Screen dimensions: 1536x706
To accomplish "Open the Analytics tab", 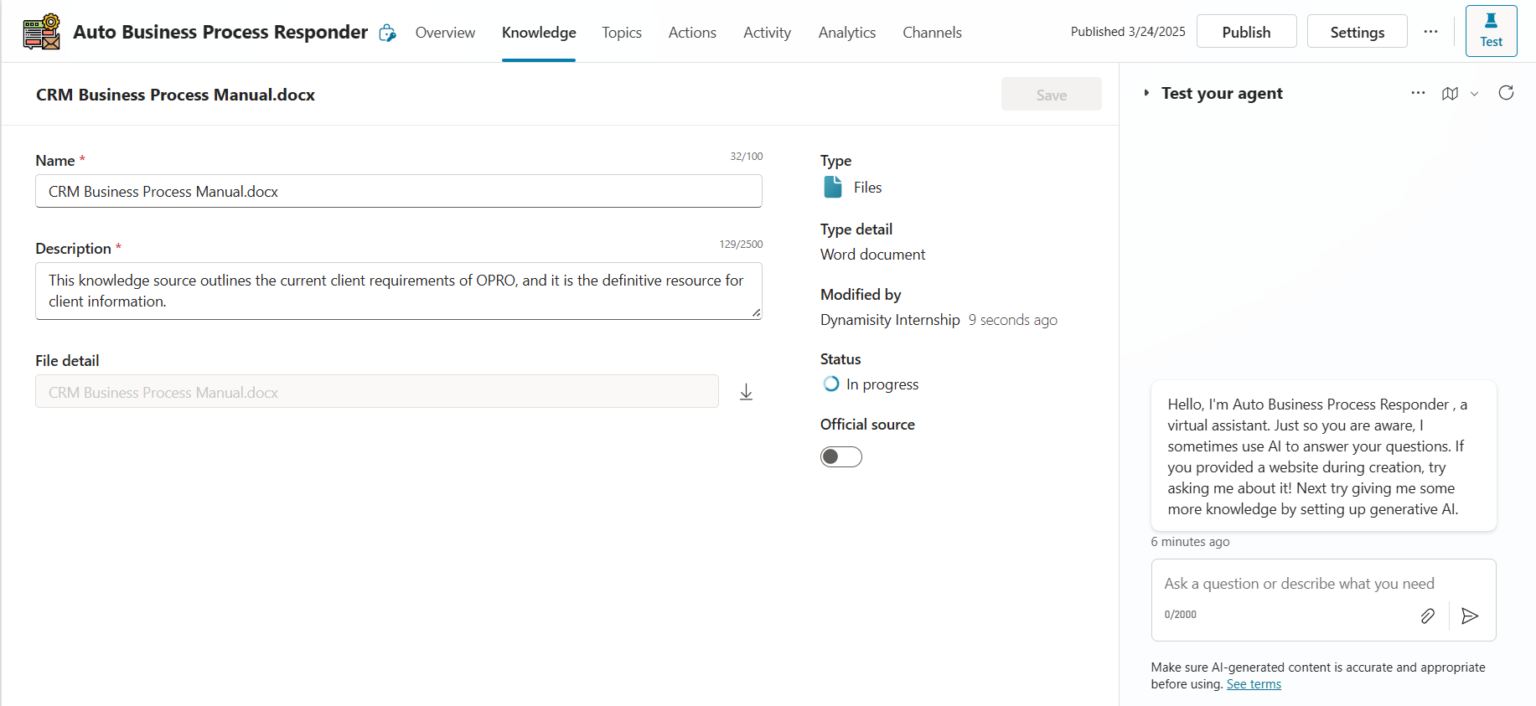I will tap(846, 32).
